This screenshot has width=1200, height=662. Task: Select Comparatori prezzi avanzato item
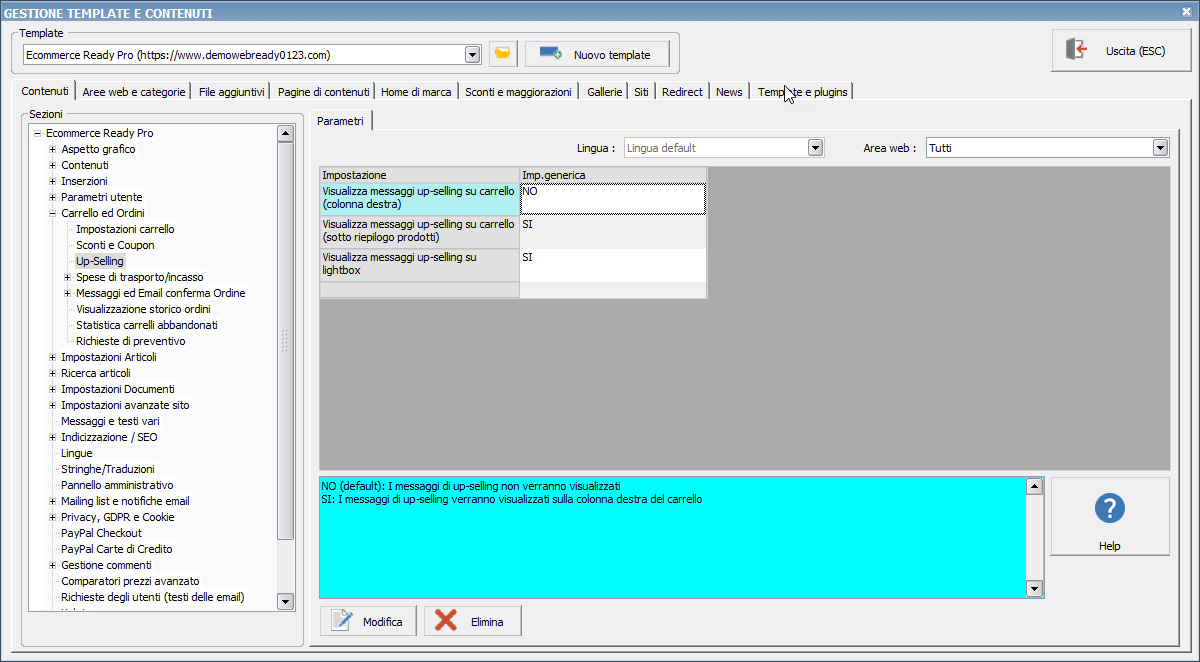[x=130, y=581]
